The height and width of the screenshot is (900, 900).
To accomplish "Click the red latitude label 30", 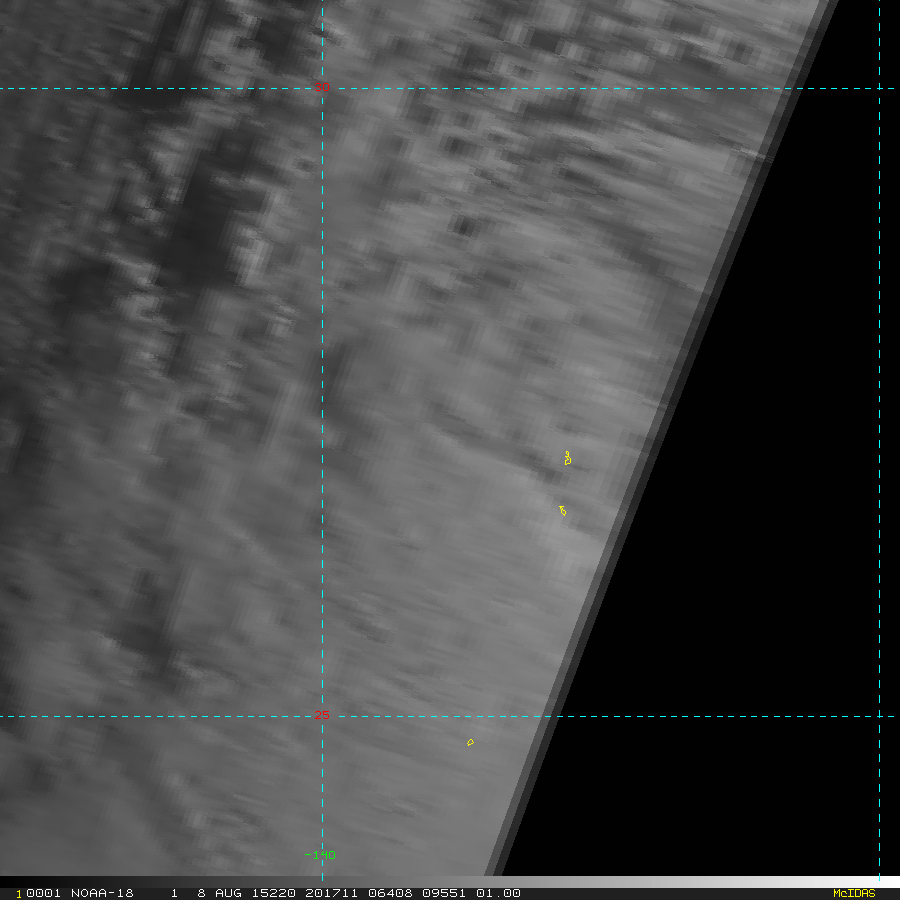I will coord(321,87).
